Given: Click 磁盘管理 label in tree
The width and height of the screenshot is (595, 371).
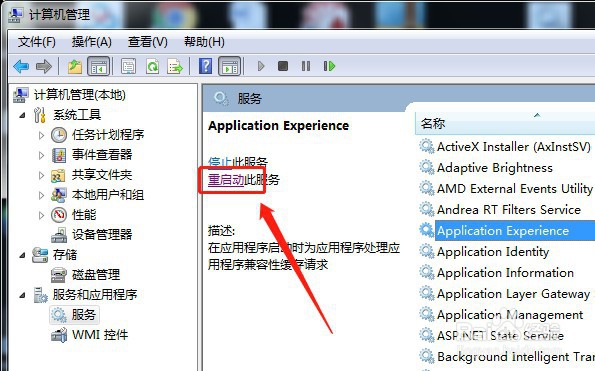Looking at the screenshot, I should click(x=96, y=275).
